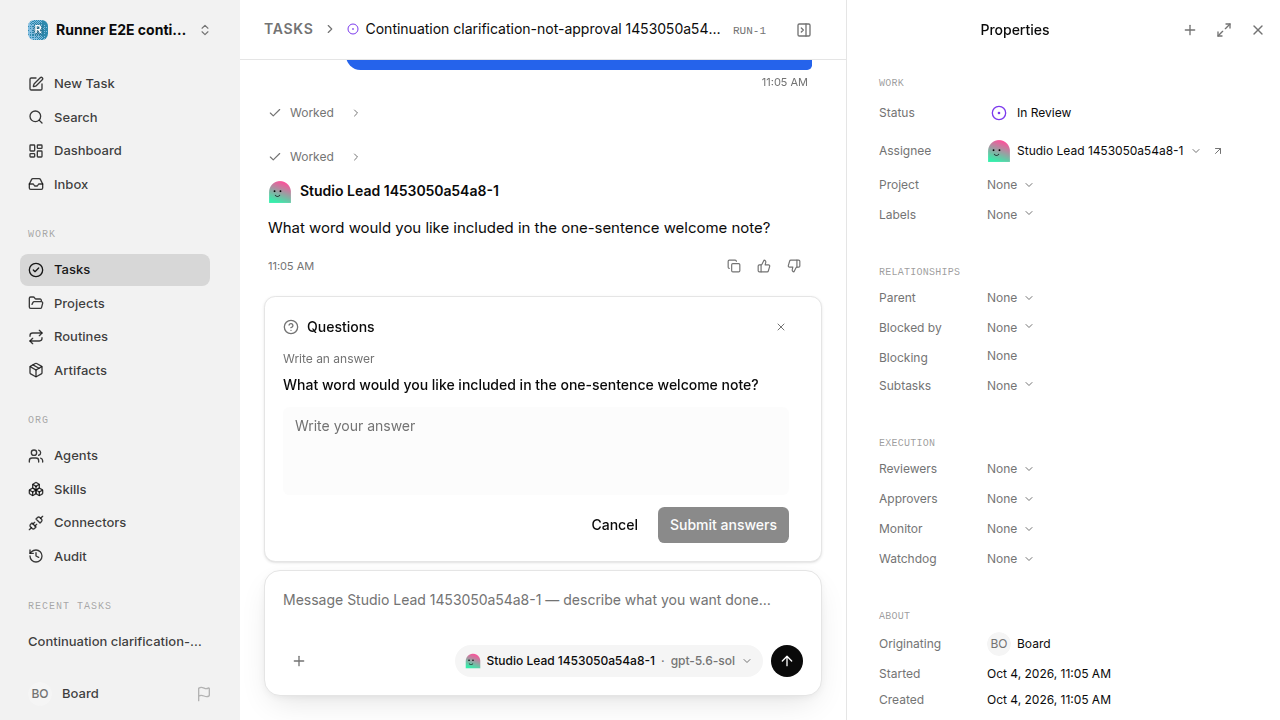The image size is (1280, 720).
Task: Give thumbs down to the message
Action: (x=794, y=266)
